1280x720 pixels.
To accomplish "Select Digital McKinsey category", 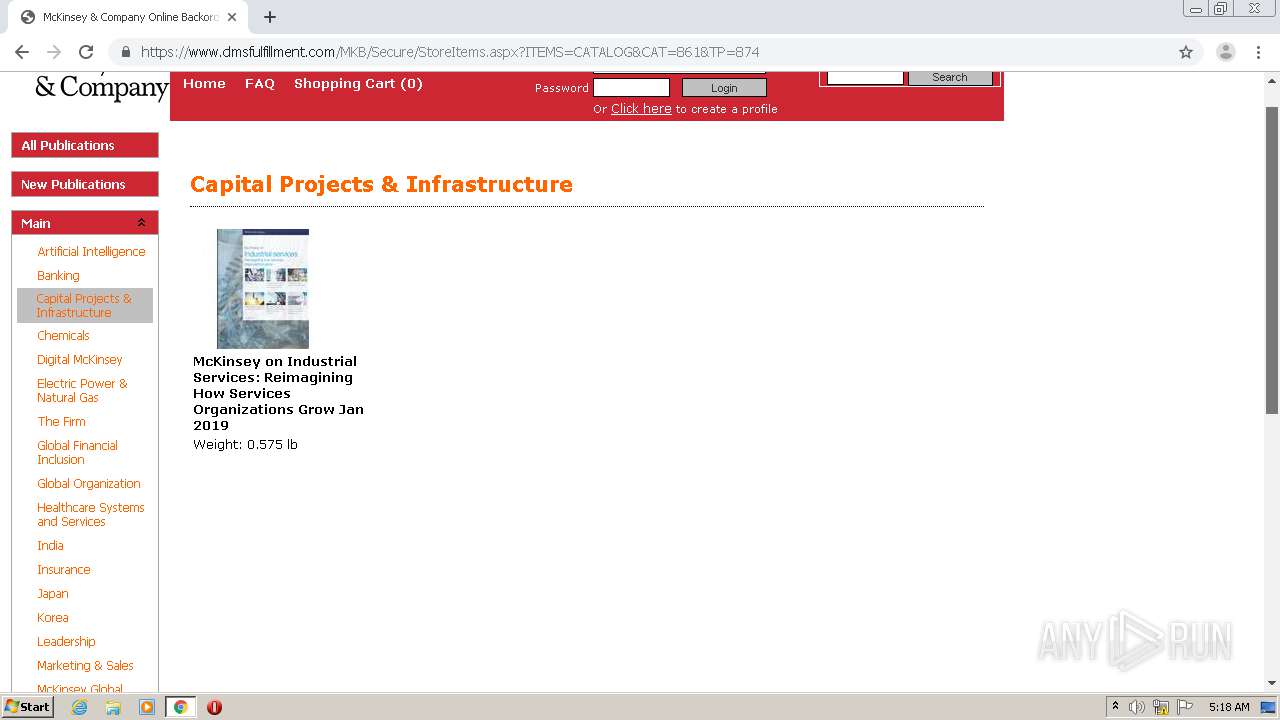I will click(80, 360).
